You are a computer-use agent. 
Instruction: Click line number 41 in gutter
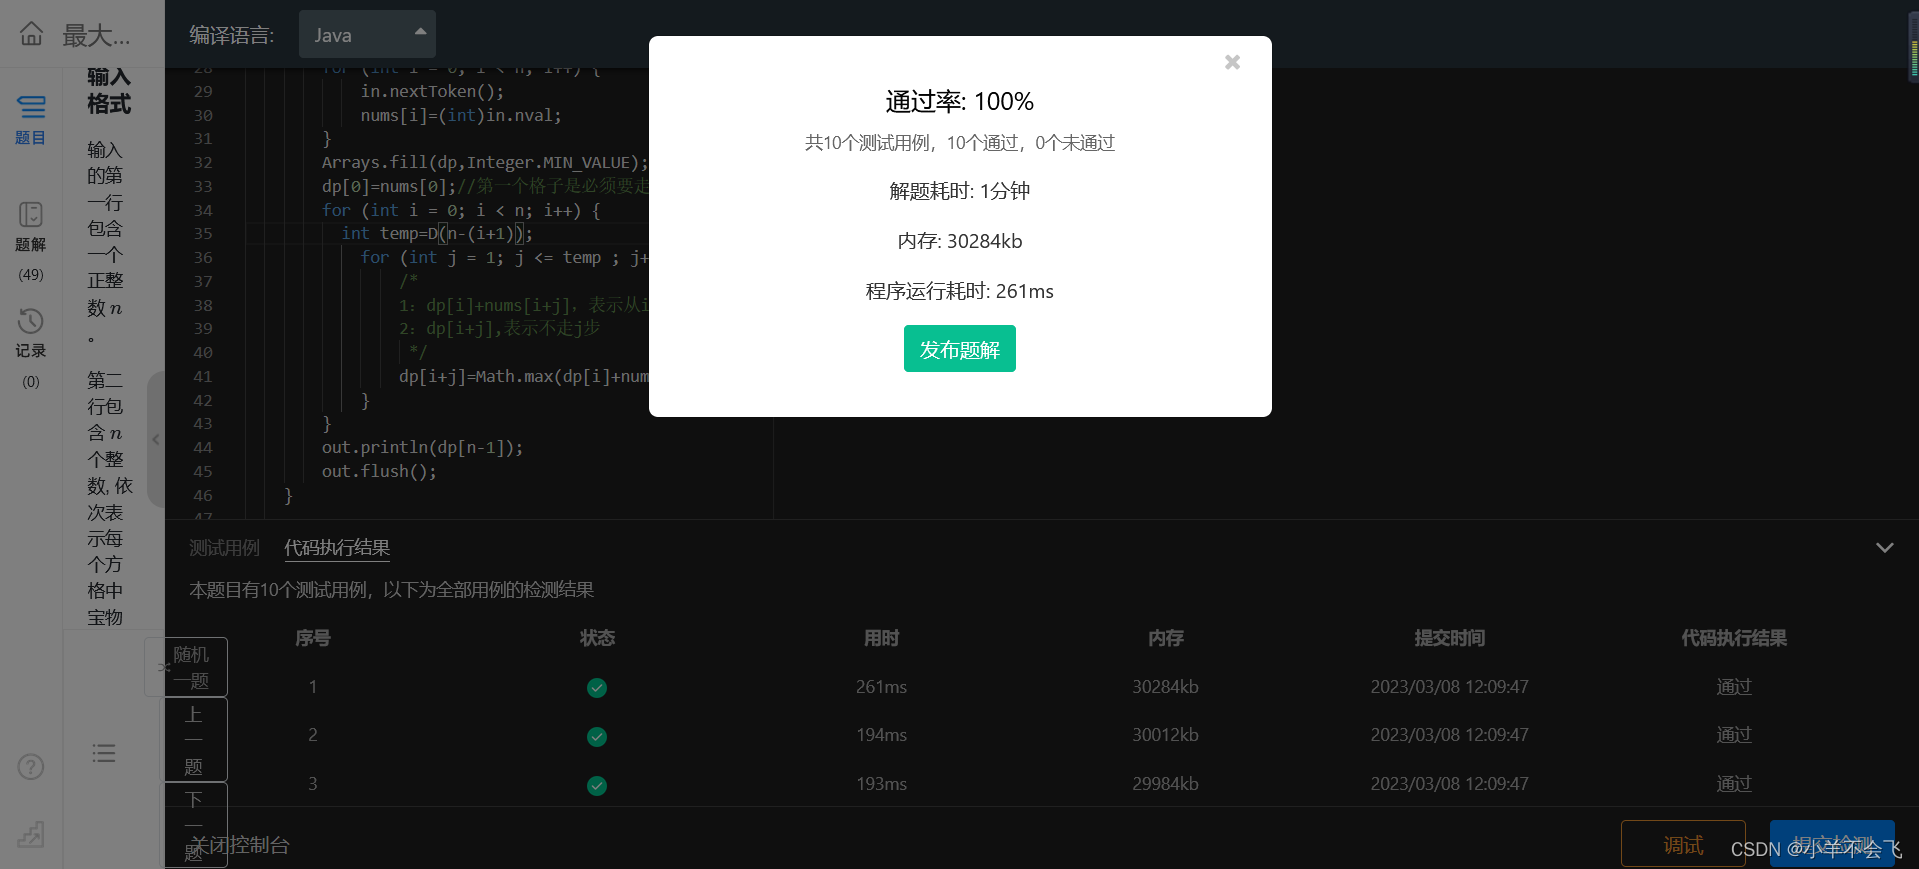[x=203, y=377]
